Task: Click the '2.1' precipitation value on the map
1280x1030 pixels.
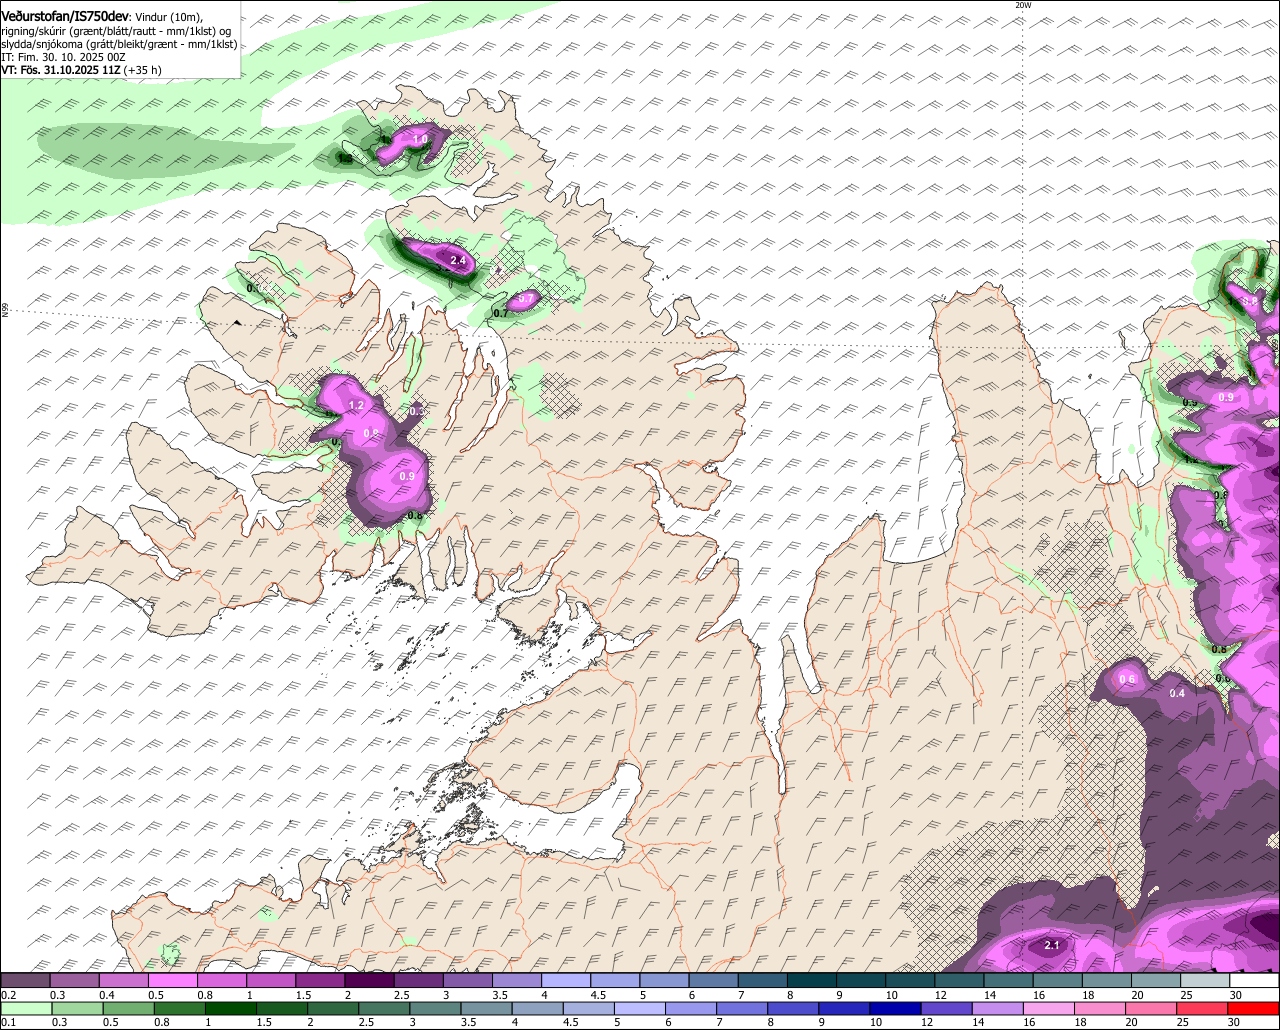Action: [x=1051, y=944]
